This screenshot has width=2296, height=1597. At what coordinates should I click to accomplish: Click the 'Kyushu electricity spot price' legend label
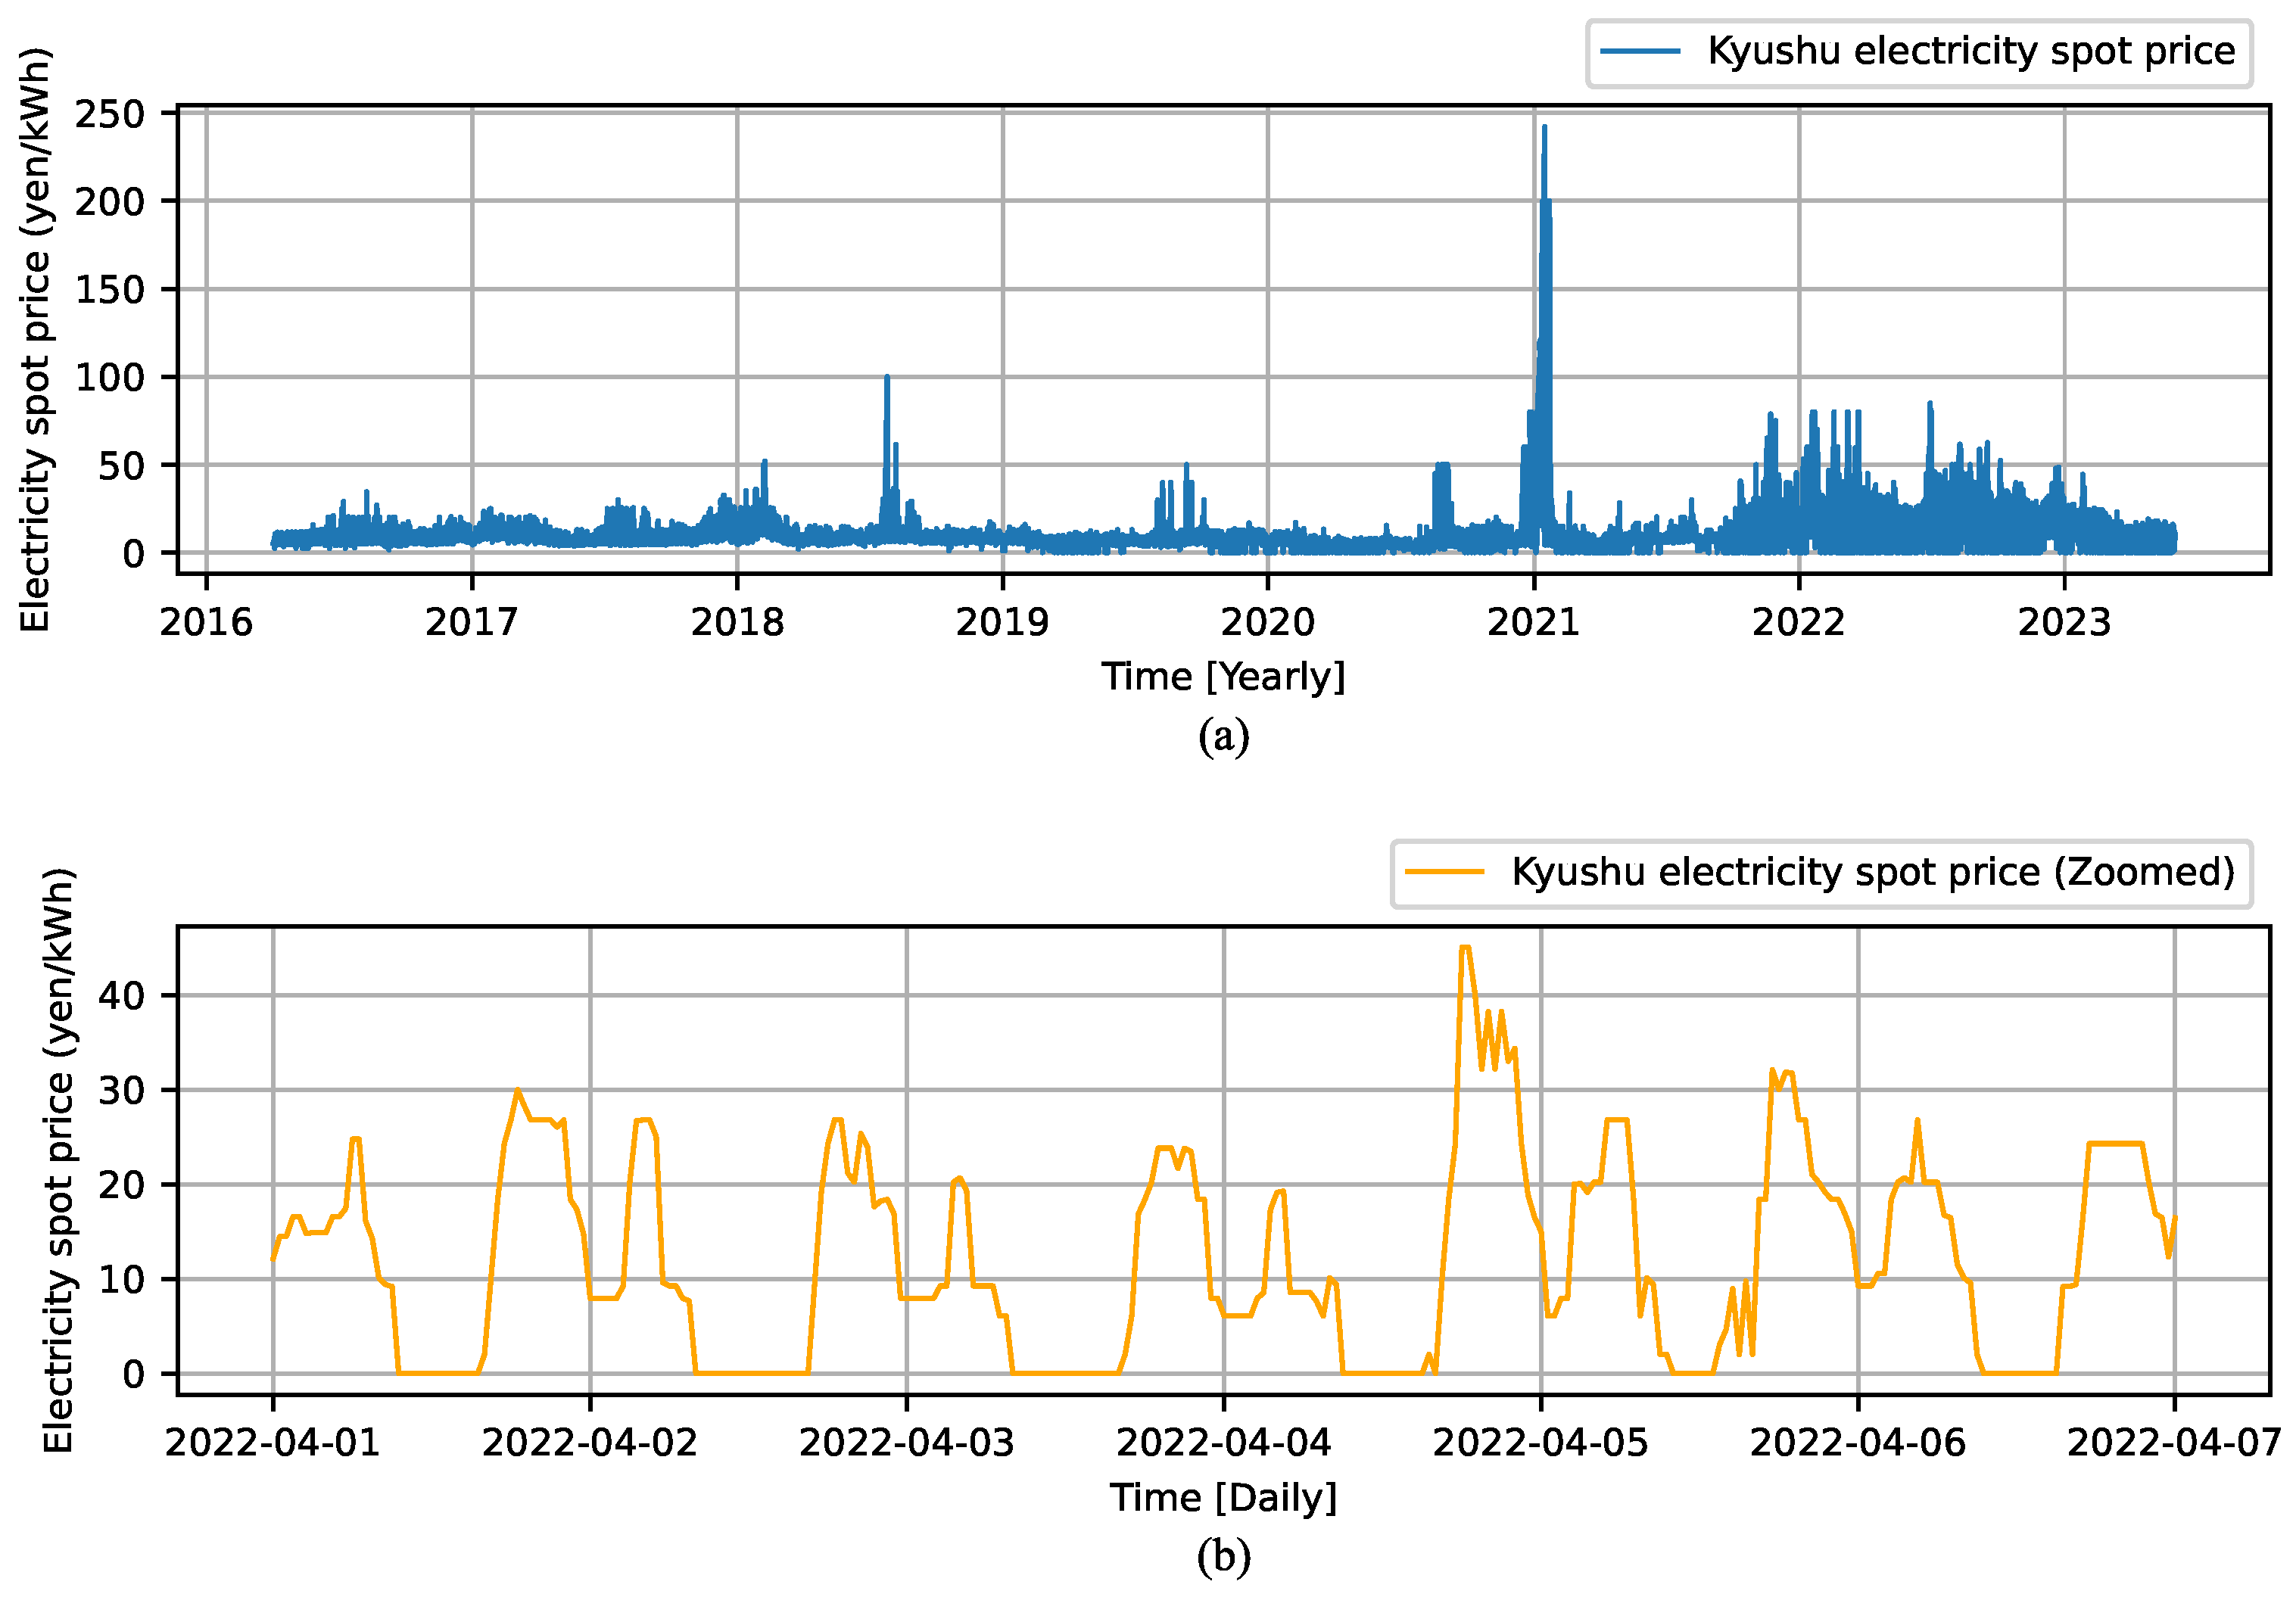coord(1970,52)
